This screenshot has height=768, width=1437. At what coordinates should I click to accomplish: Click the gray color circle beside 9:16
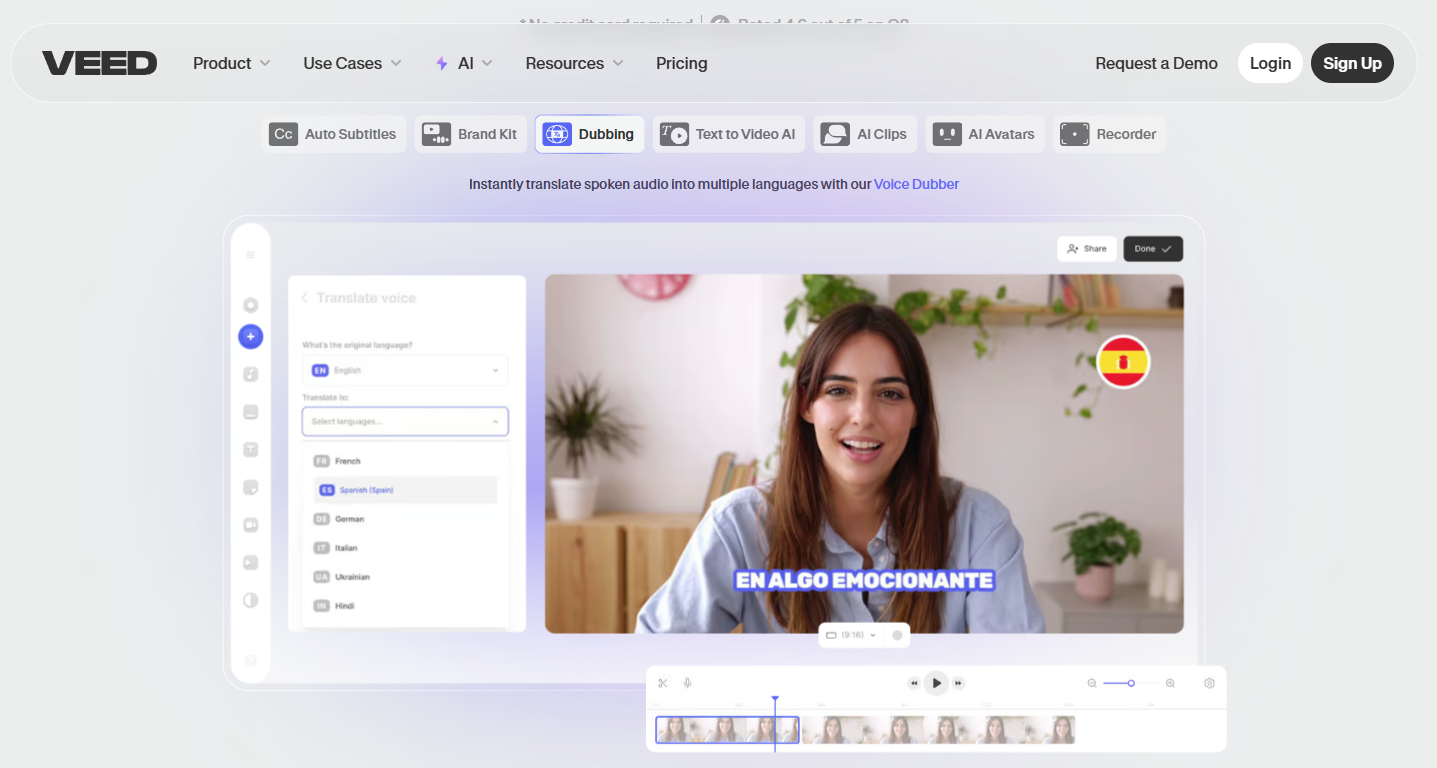click(x=897, y=635)
